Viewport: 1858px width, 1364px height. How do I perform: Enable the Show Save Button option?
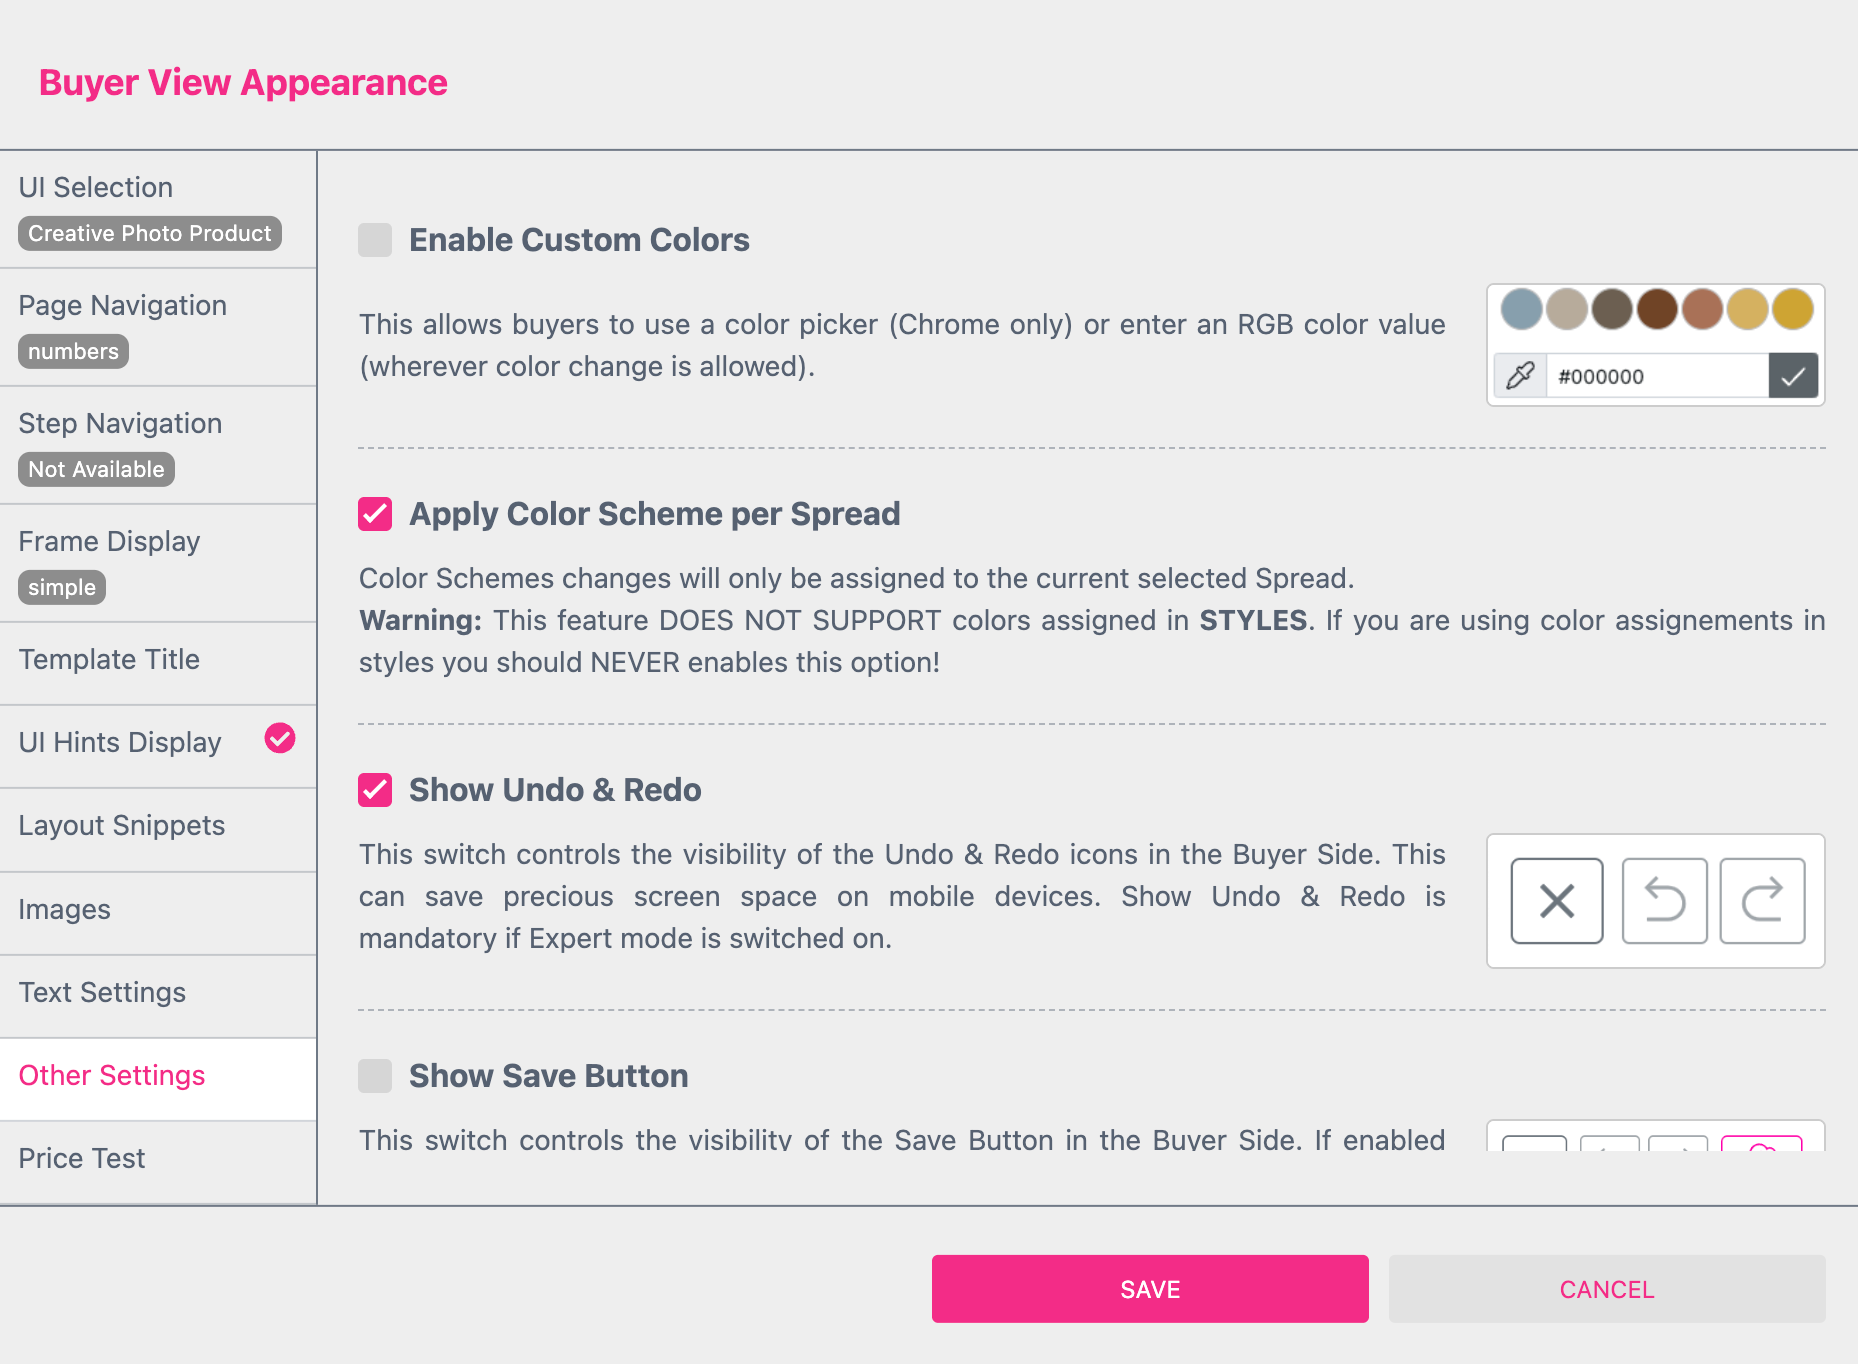[x=374, y=1076]
